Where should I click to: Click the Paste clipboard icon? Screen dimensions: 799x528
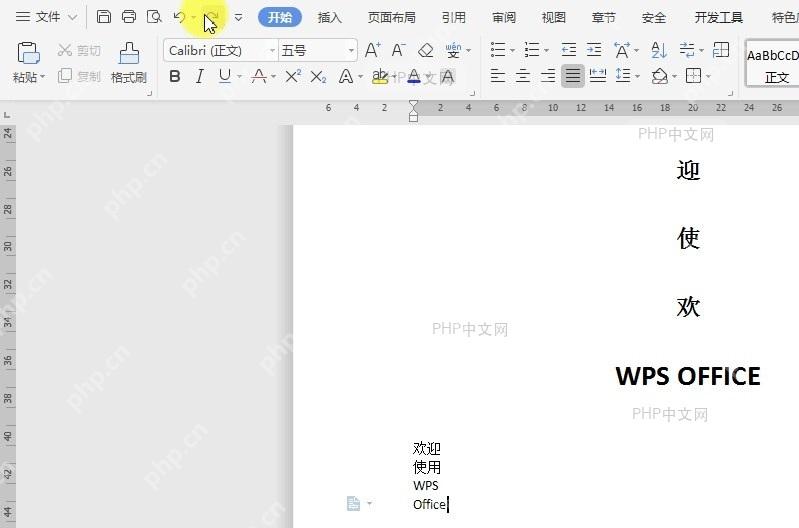pyautogui.click(x=28, y=53)
